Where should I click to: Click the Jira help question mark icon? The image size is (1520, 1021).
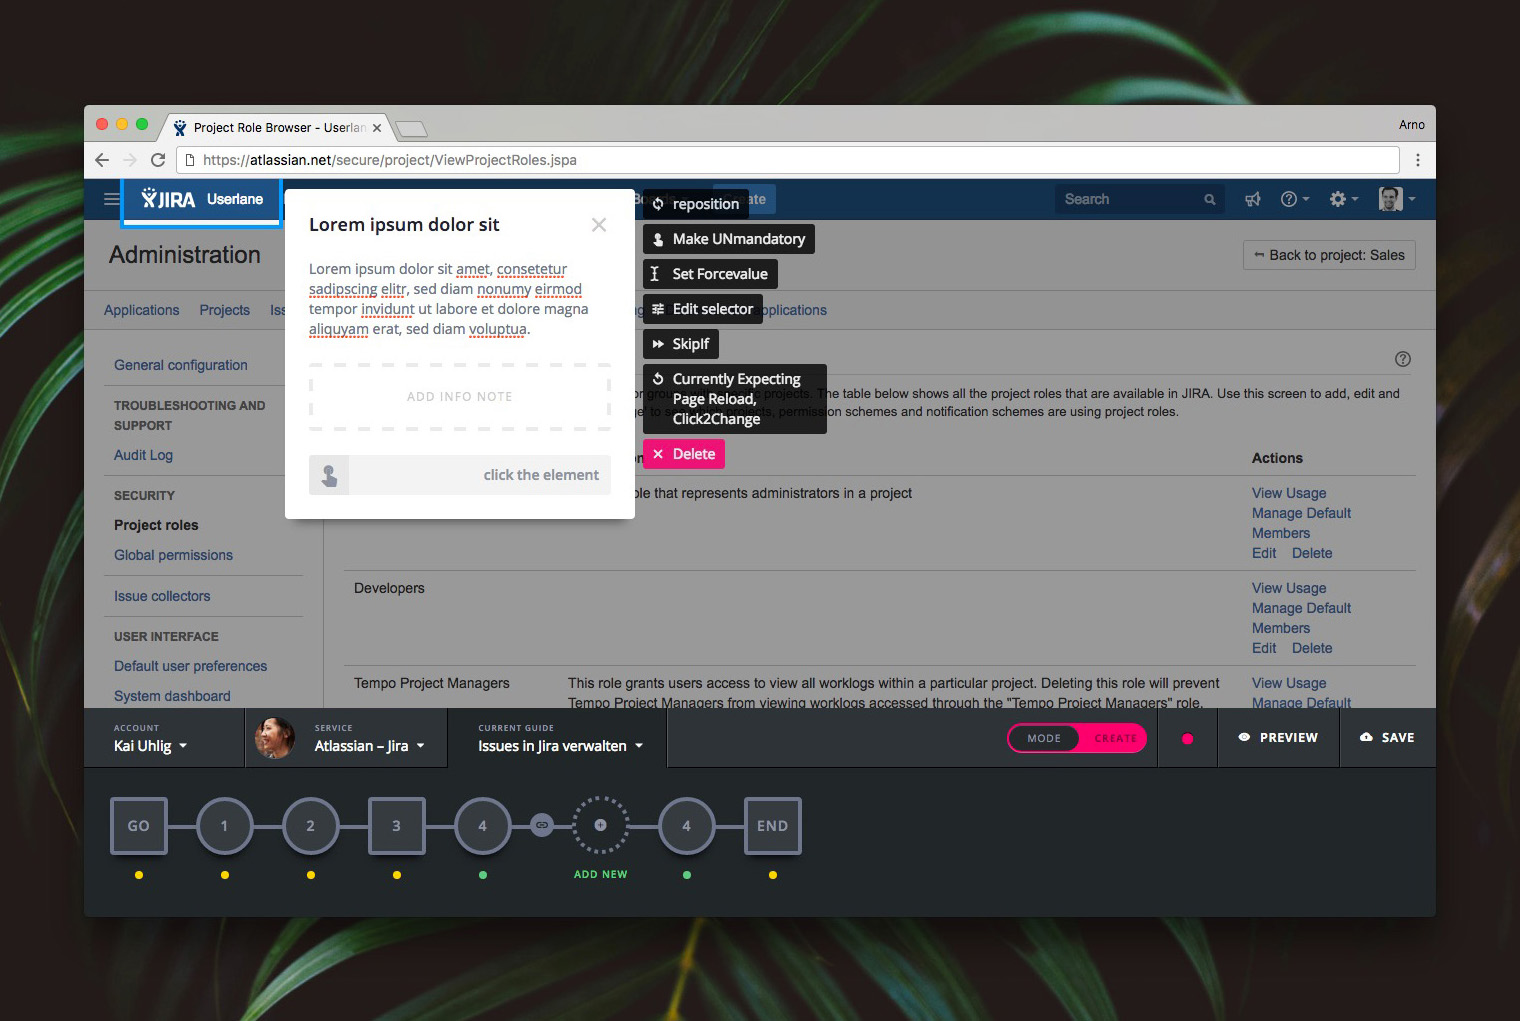coord(1289,199)
